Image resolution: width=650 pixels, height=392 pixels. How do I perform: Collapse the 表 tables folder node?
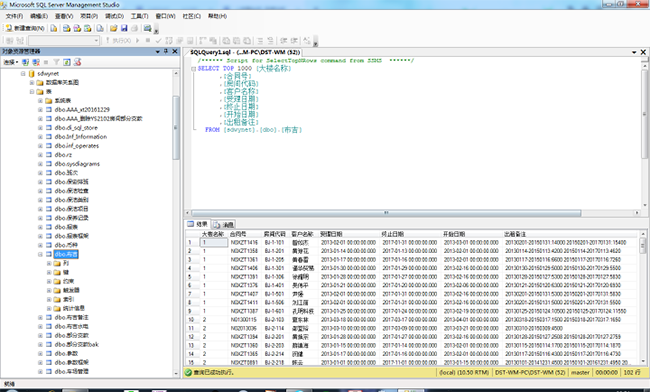(x=32, y=92)
